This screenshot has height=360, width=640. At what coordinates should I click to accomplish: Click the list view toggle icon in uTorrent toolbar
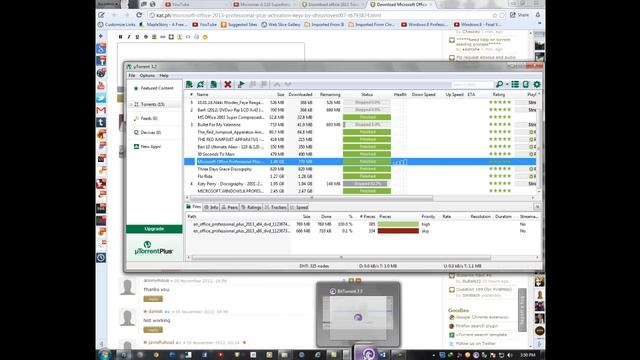(x=515, y=84)
